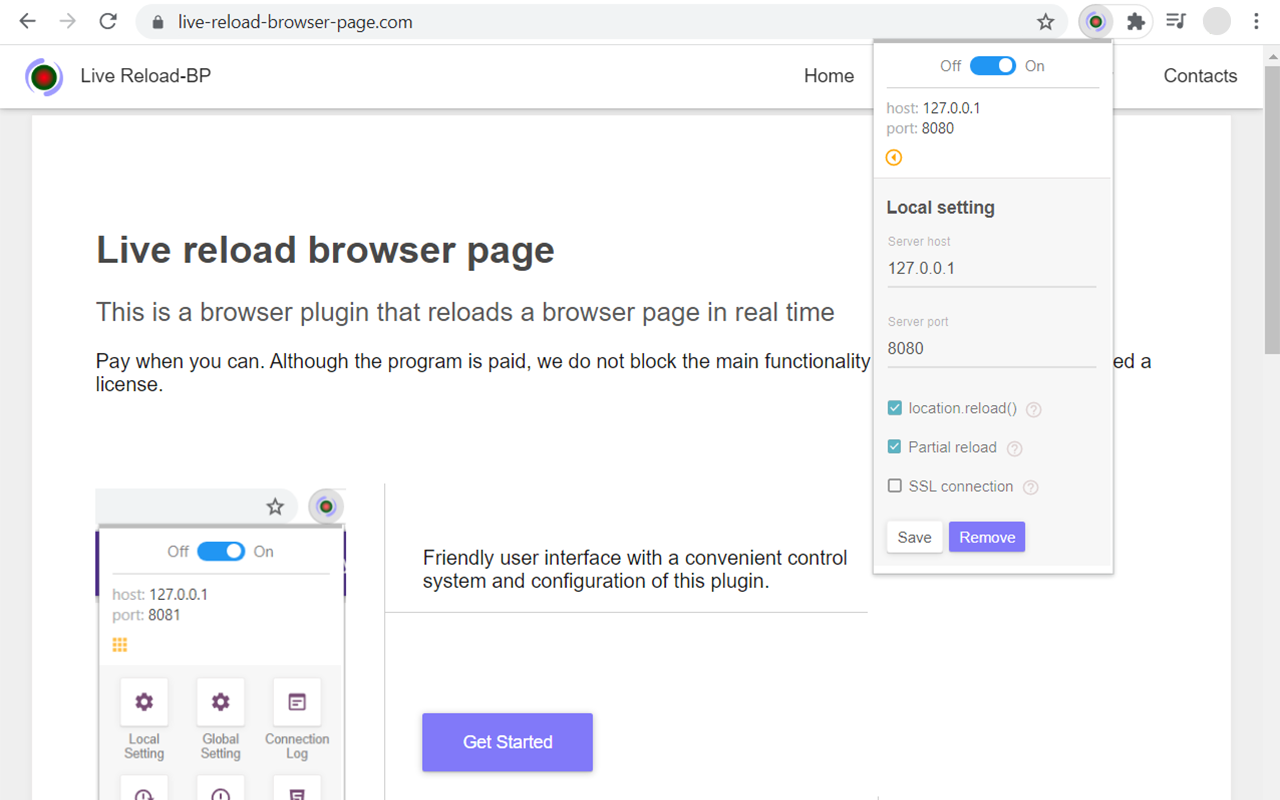Click the orange back-arrow icon in popup

pos(893,157)
